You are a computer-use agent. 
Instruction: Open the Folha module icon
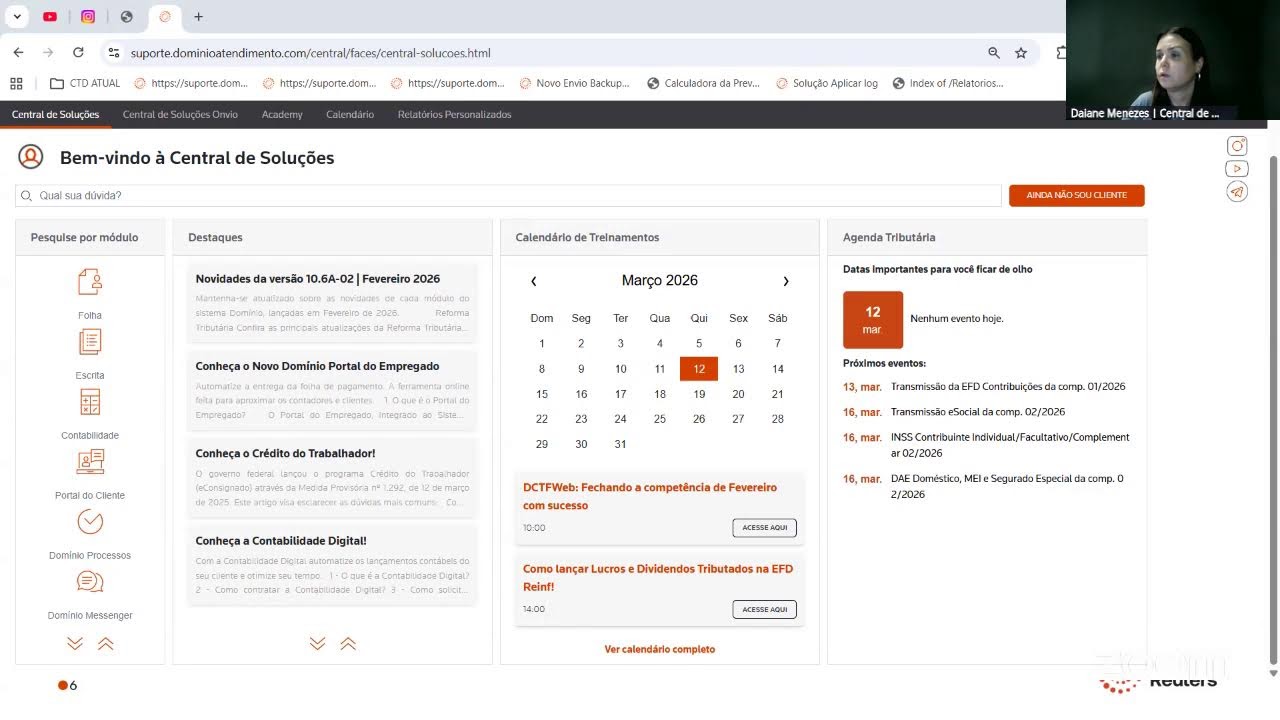coord(90,282)
